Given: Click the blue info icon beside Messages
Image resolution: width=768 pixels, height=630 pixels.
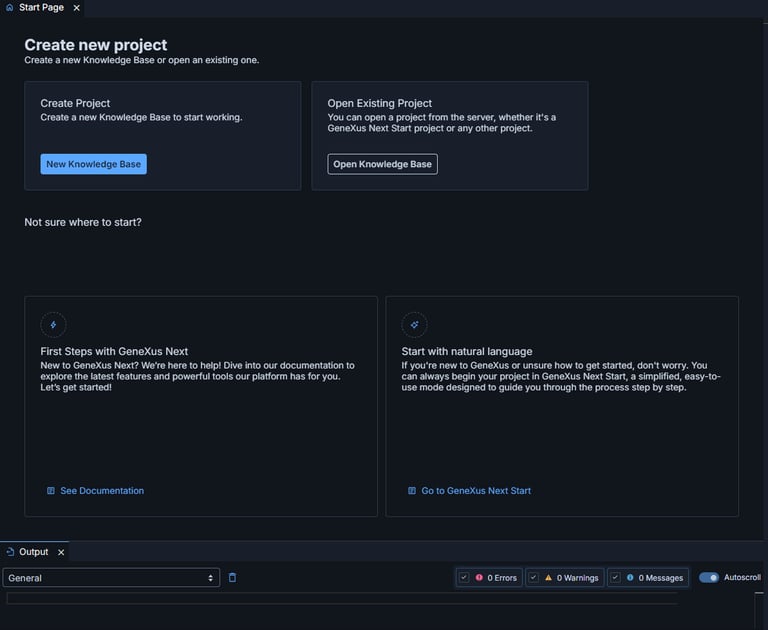Looking at the screenshot, I should click(x=630, y=578).
